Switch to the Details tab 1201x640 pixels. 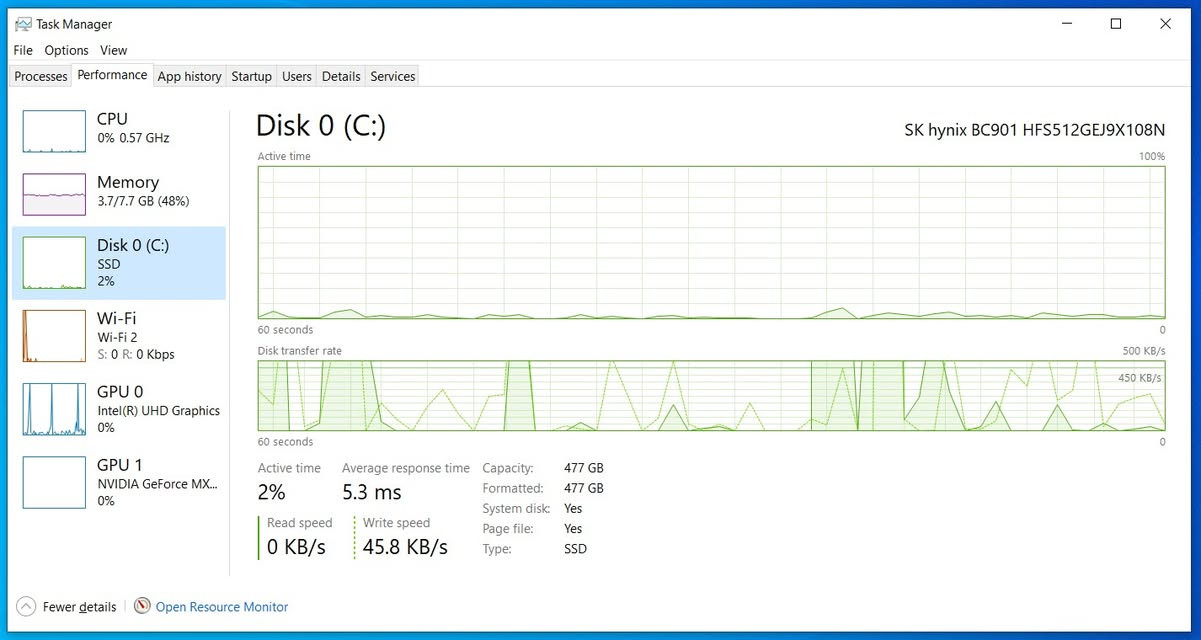pos(341,76)
